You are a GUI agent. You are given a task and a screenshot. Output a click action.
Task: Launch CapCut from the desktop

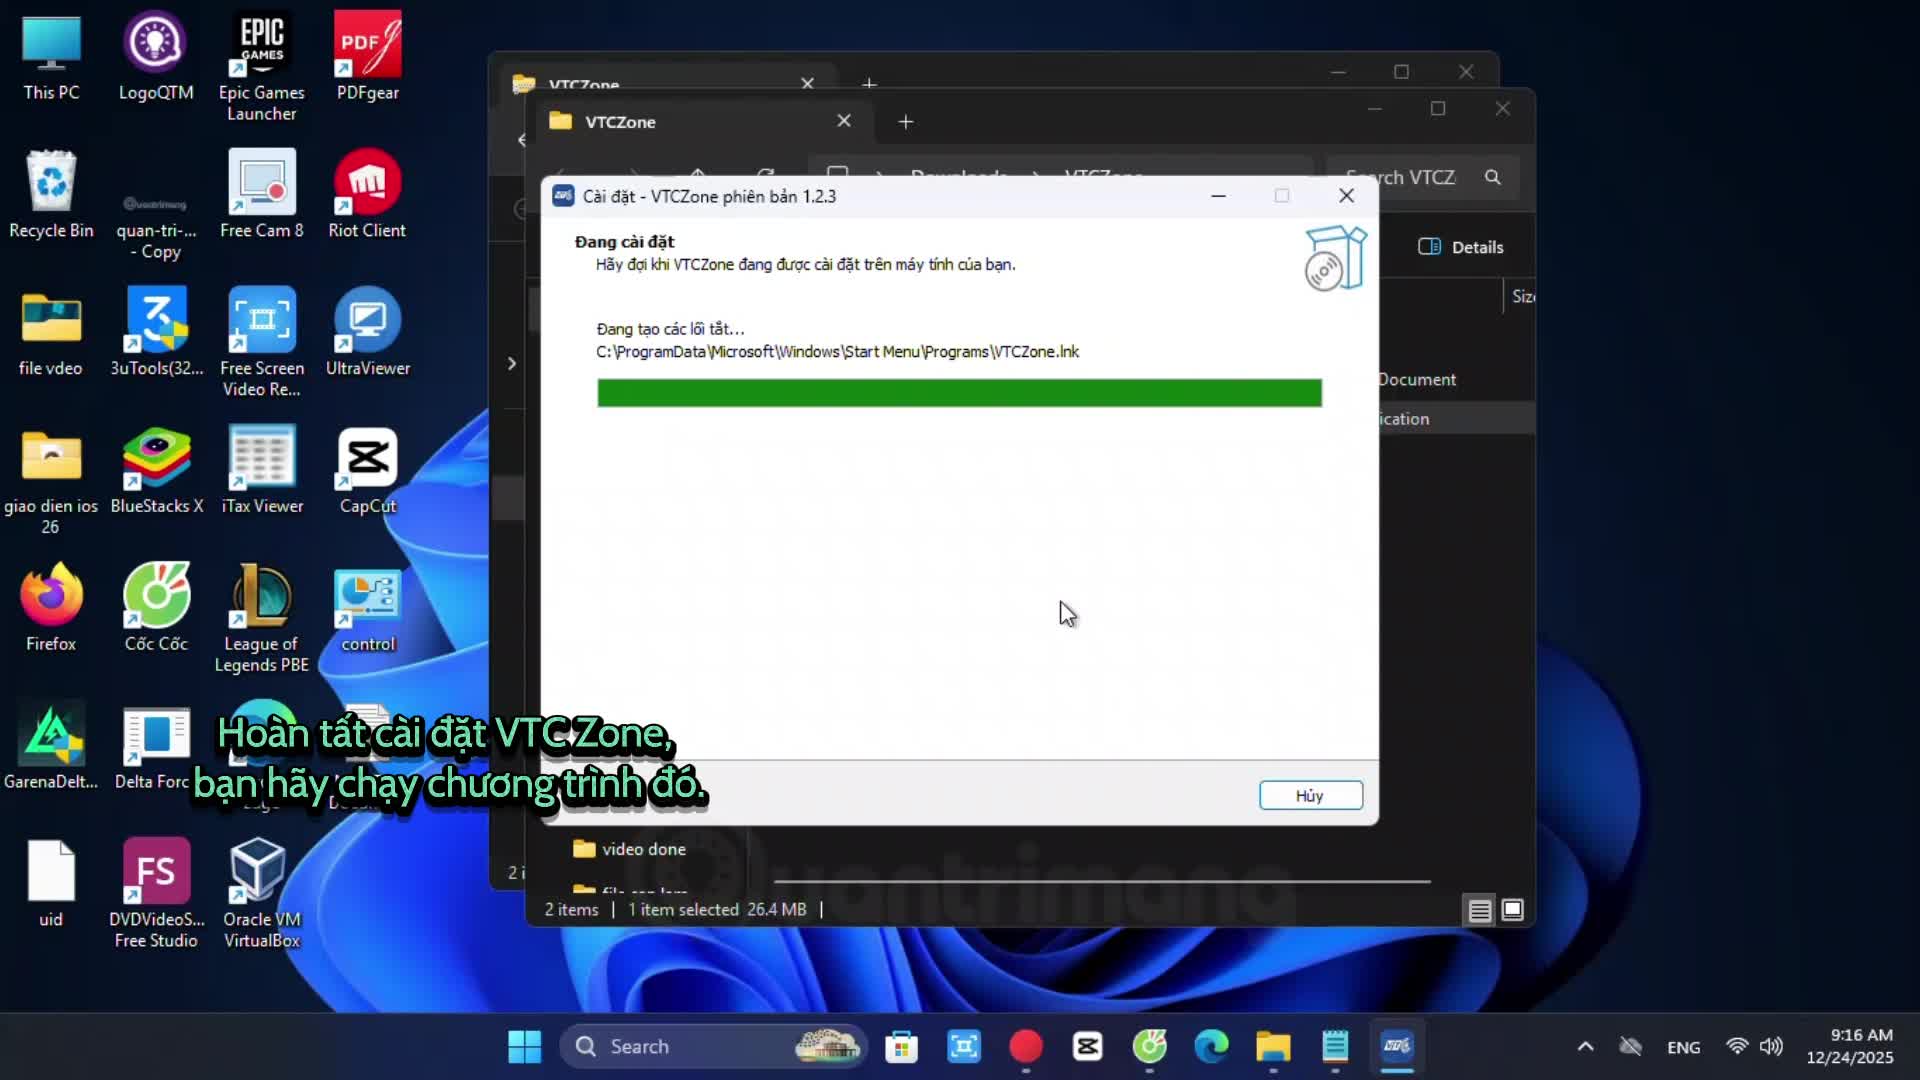[368, 472]
